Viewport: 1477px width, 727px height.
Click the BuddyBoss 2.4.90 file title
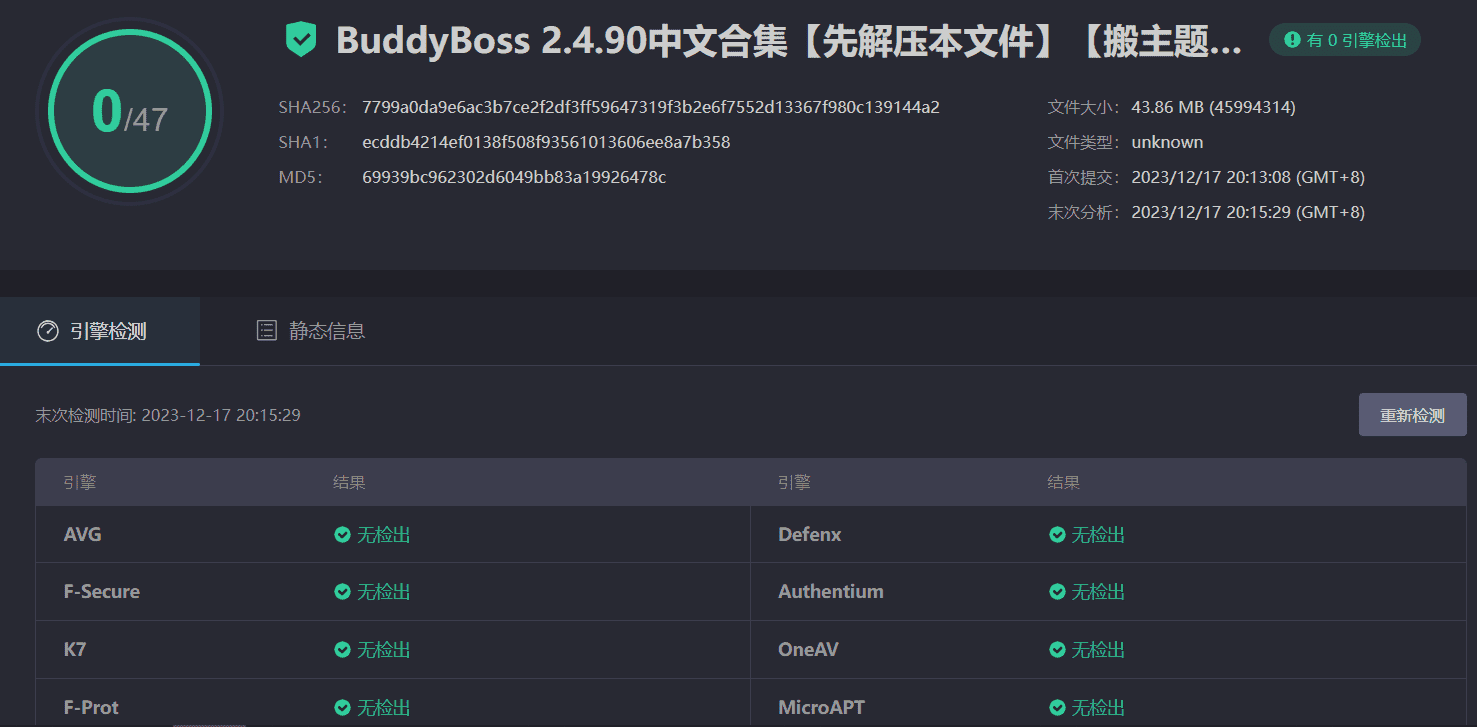pyautogui.click(x=790, y=41)
